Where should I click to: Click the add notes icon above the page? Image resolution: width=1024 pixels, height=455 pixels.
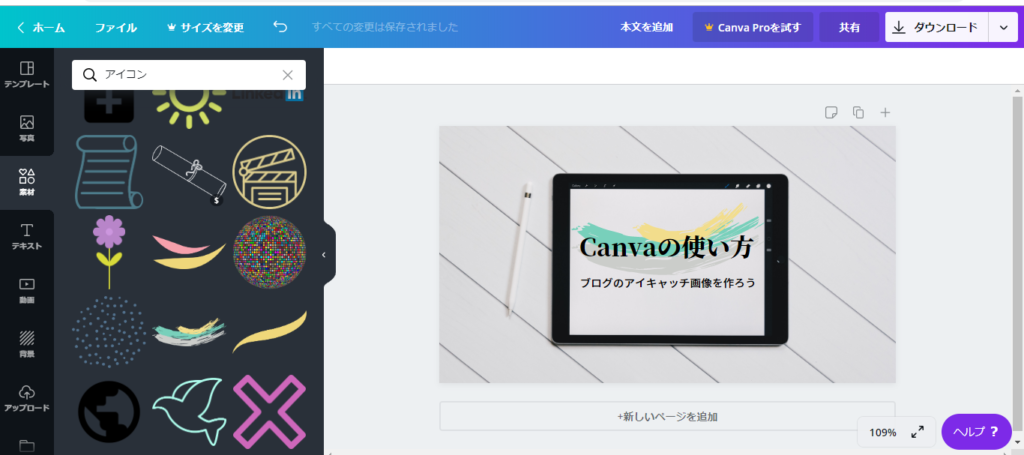831,112
